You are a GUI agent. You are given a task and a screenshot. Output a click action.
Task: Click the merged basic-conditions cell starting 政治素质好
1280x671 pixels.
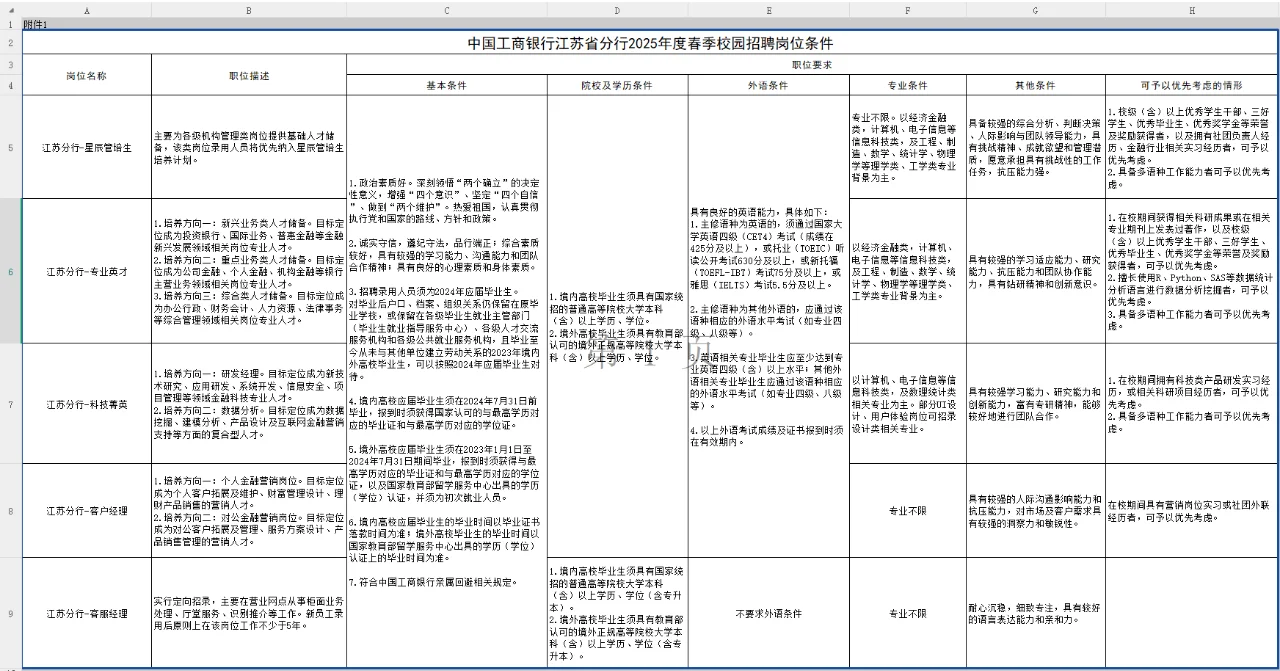tap(447, 381)
